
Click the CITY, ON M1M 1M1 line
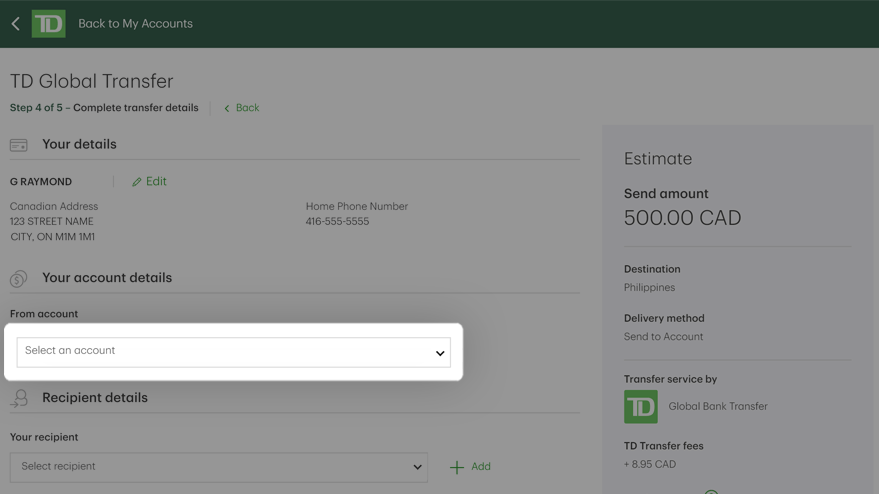[52, 237]
